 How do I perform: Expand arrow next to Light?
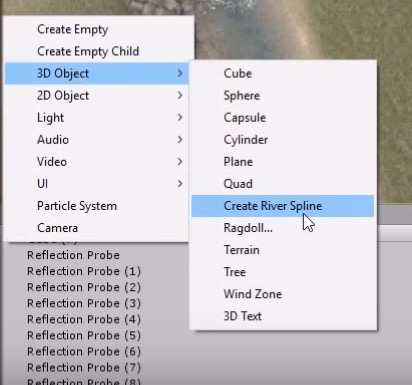180,118
